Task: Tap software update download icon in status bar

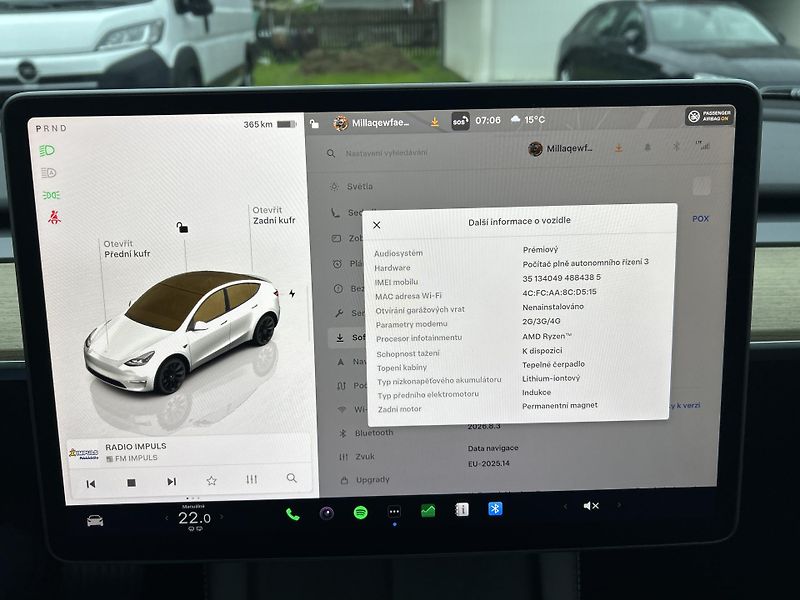Action: (x=434, y=122)
